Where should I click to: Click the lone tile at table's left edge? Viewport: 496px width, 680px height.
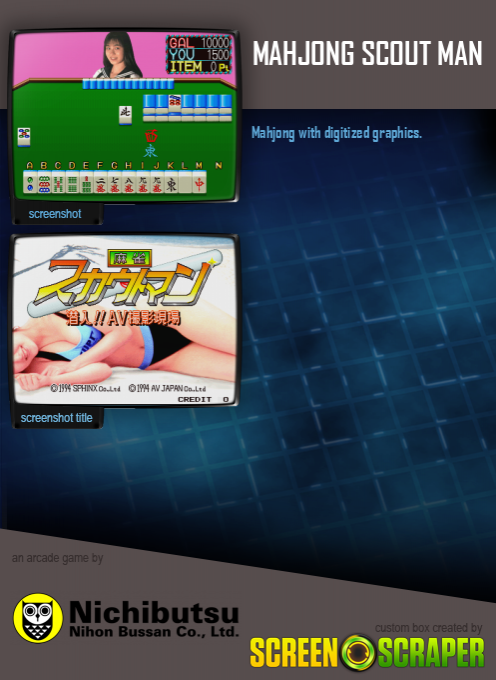(x=24, y=137)
